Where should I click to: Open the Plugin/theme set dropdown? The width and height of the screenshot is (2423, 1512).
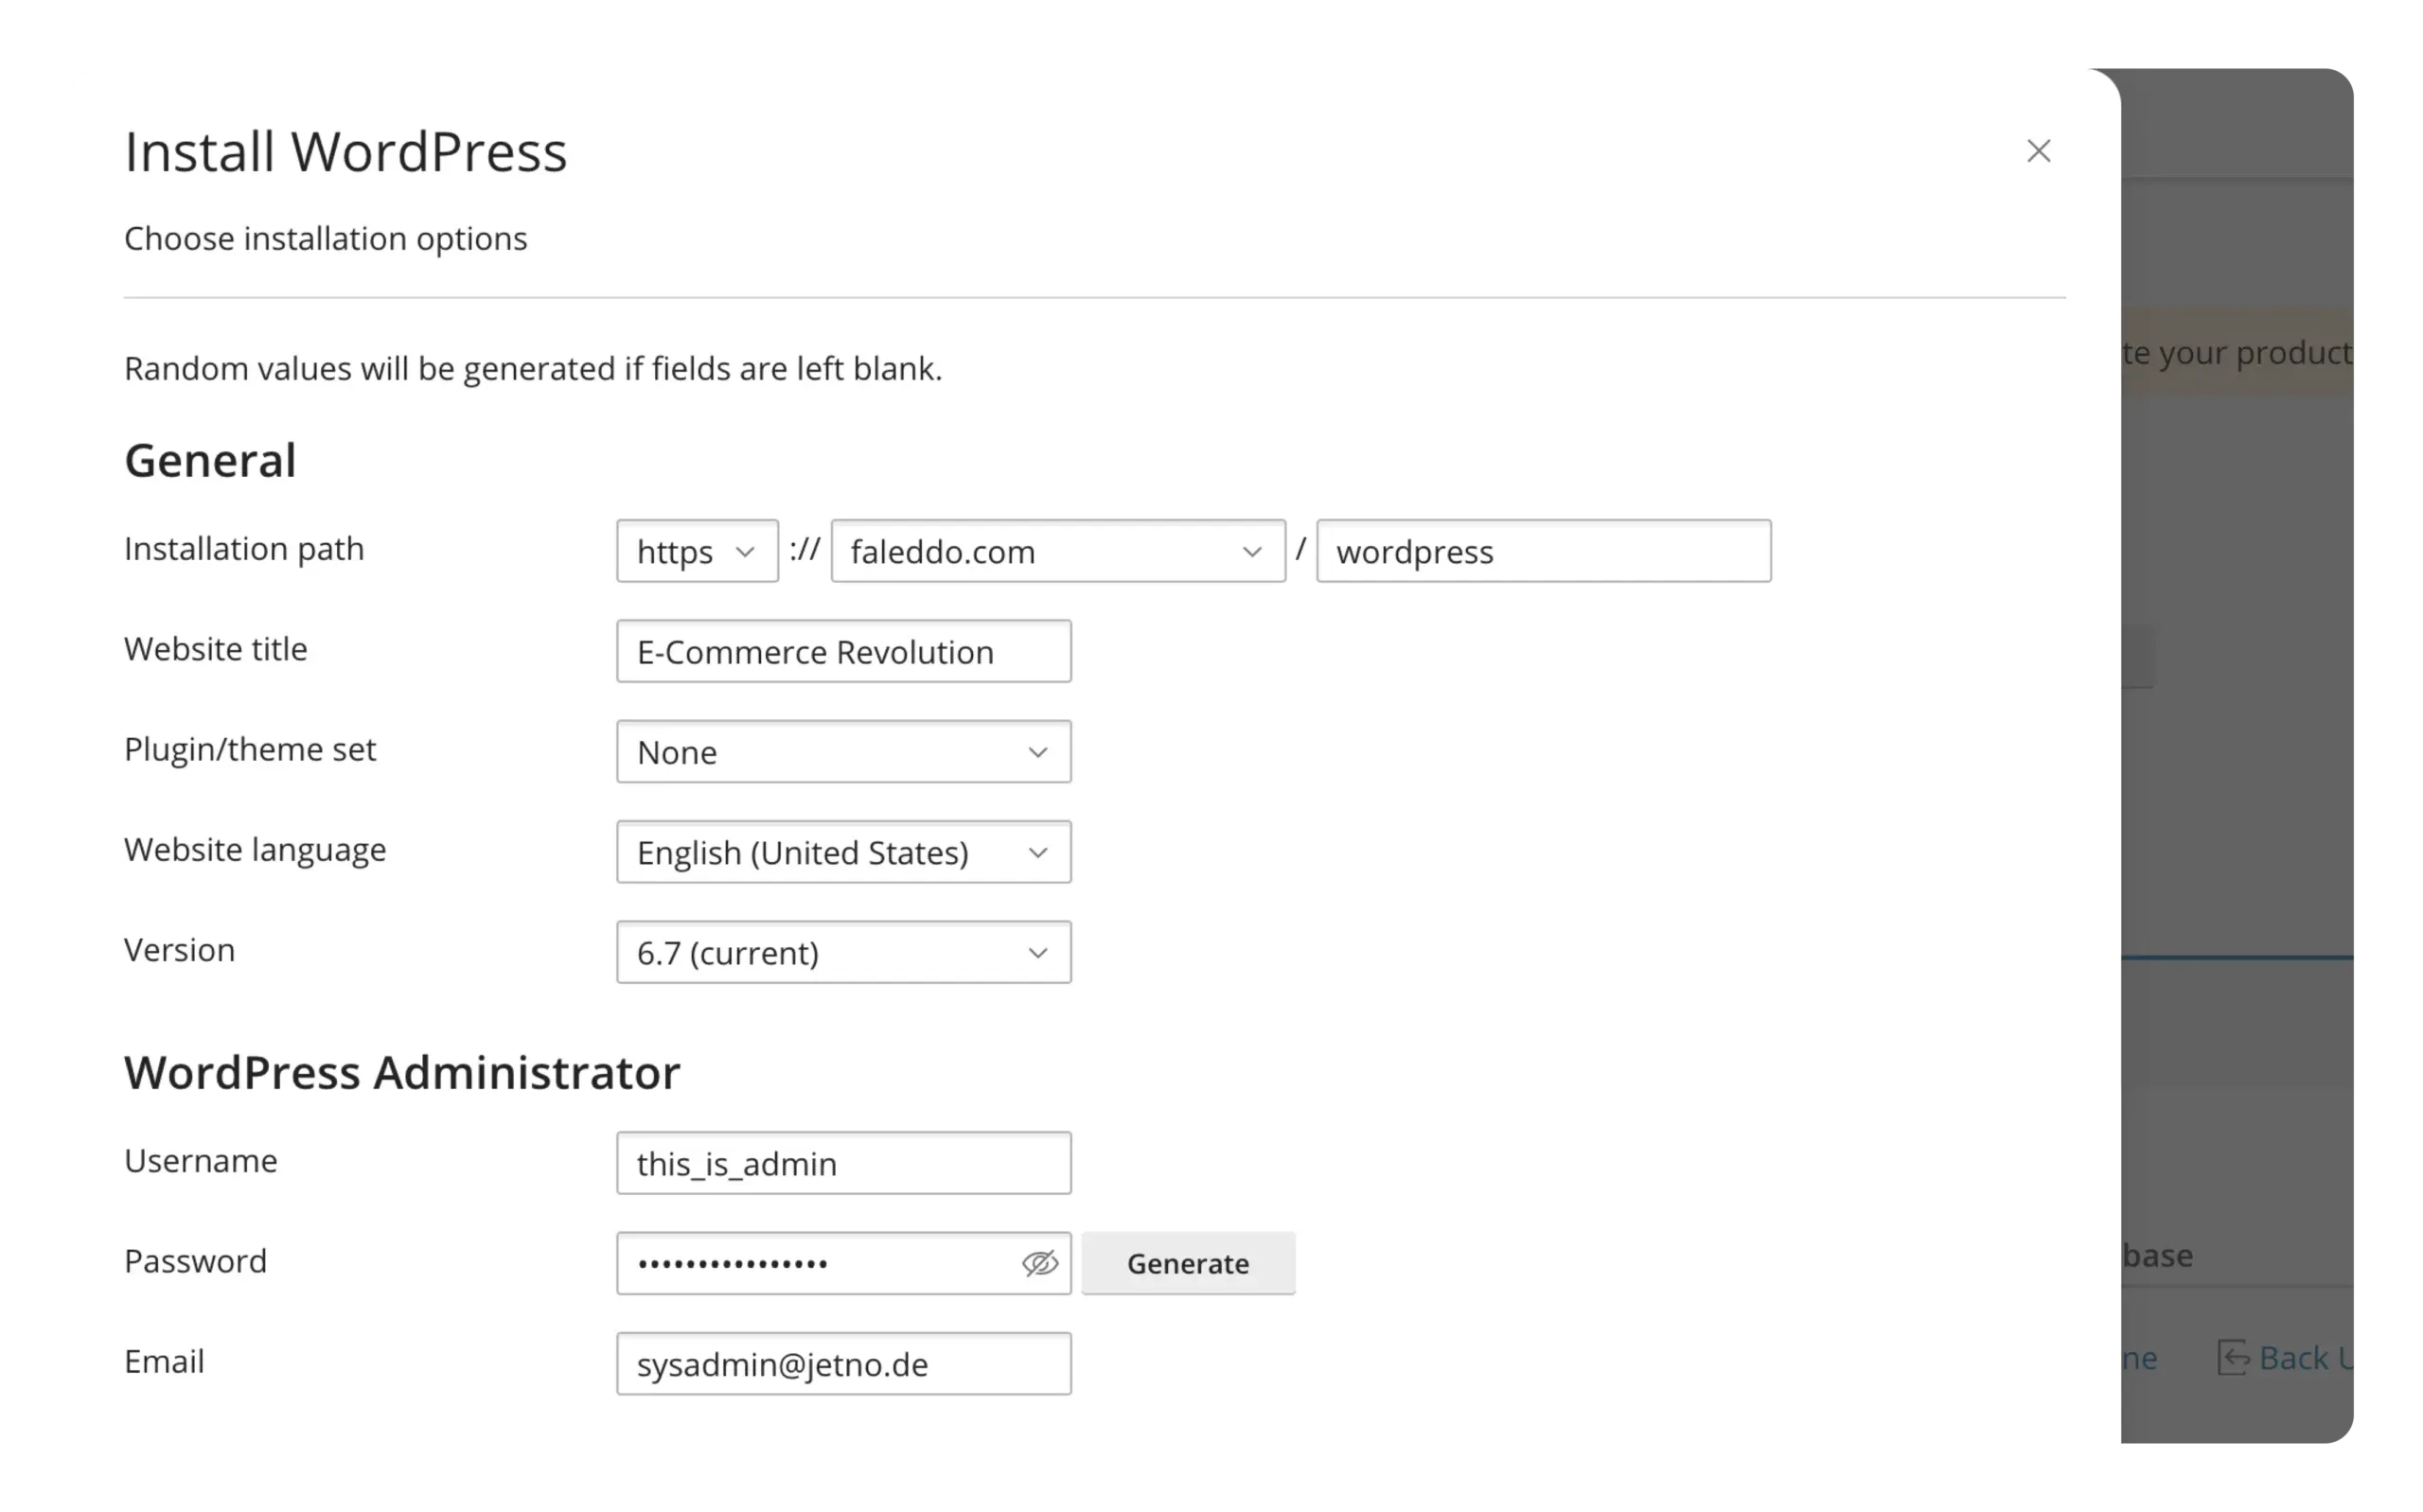coord(843,752)
